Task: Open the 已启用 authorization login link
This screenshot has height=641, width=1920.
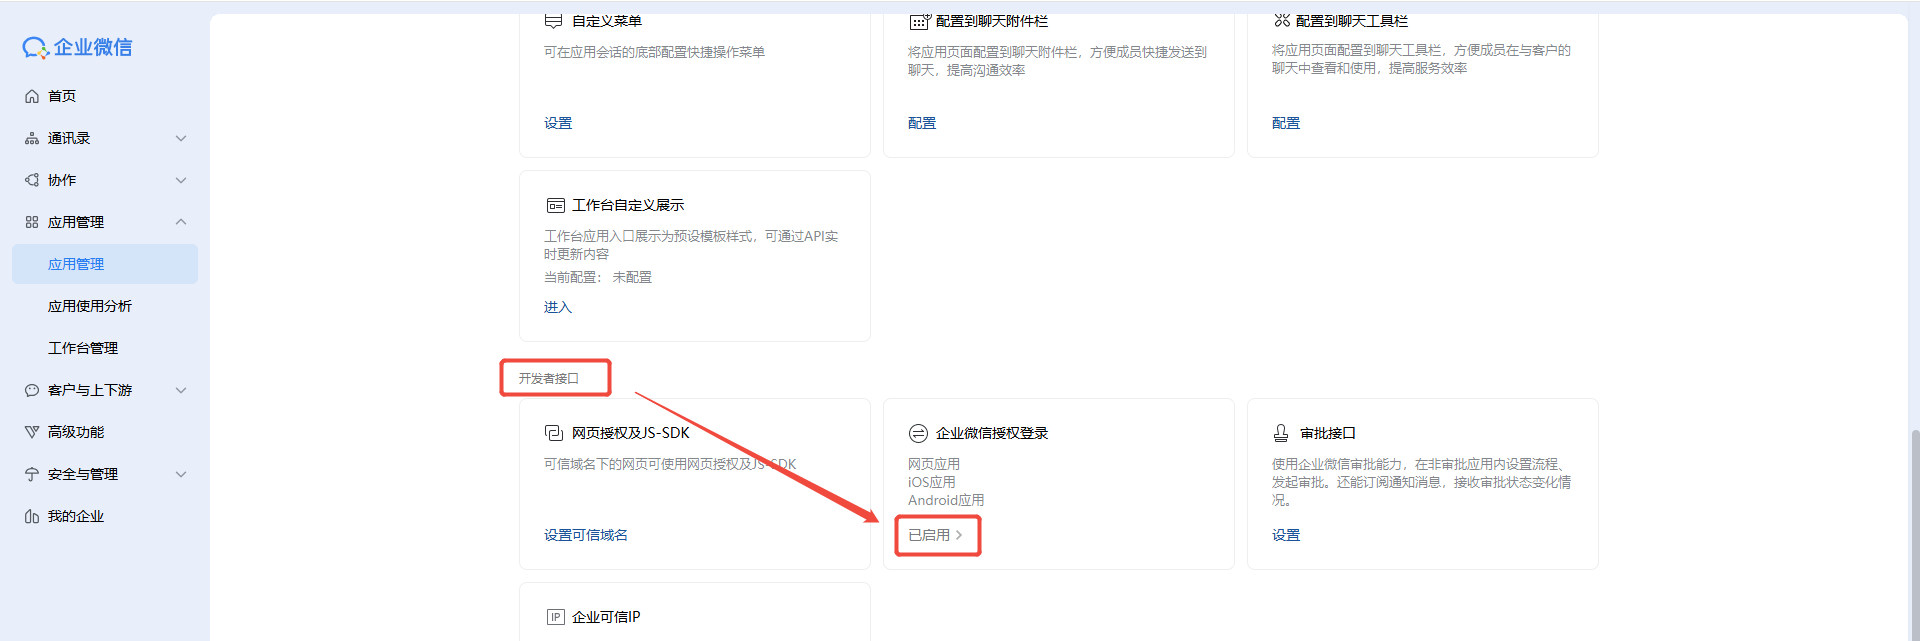Action: (936, 535)
